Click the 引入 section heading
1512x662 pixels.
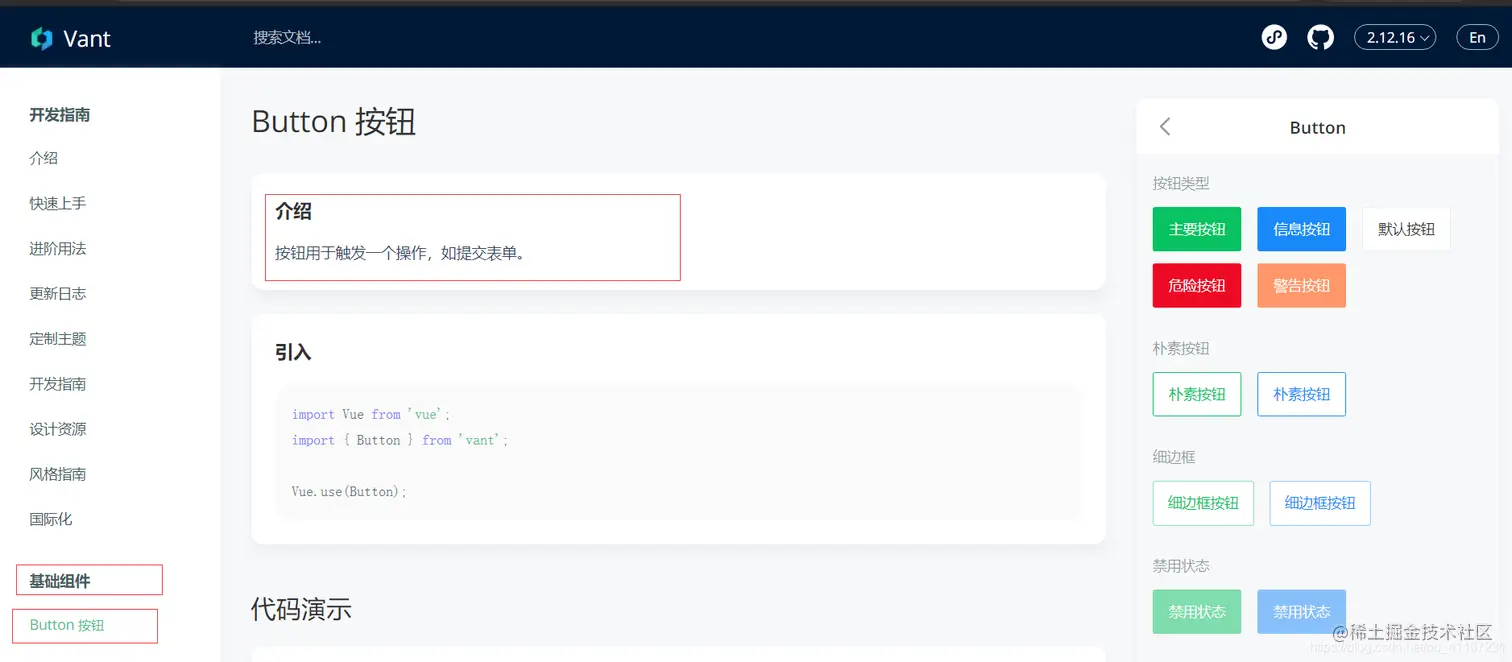click(294, 352)
